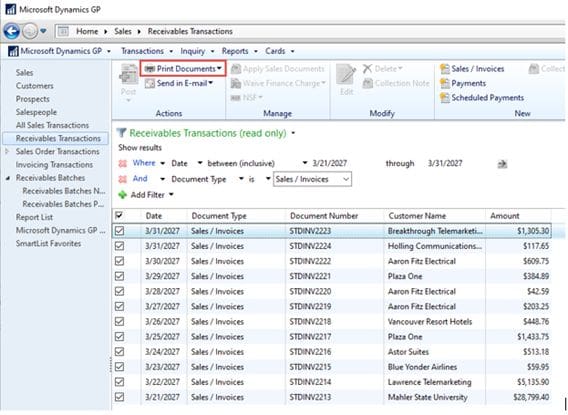
Task: Open the navigation history dropdown arrow
Action: coord(43,31)
